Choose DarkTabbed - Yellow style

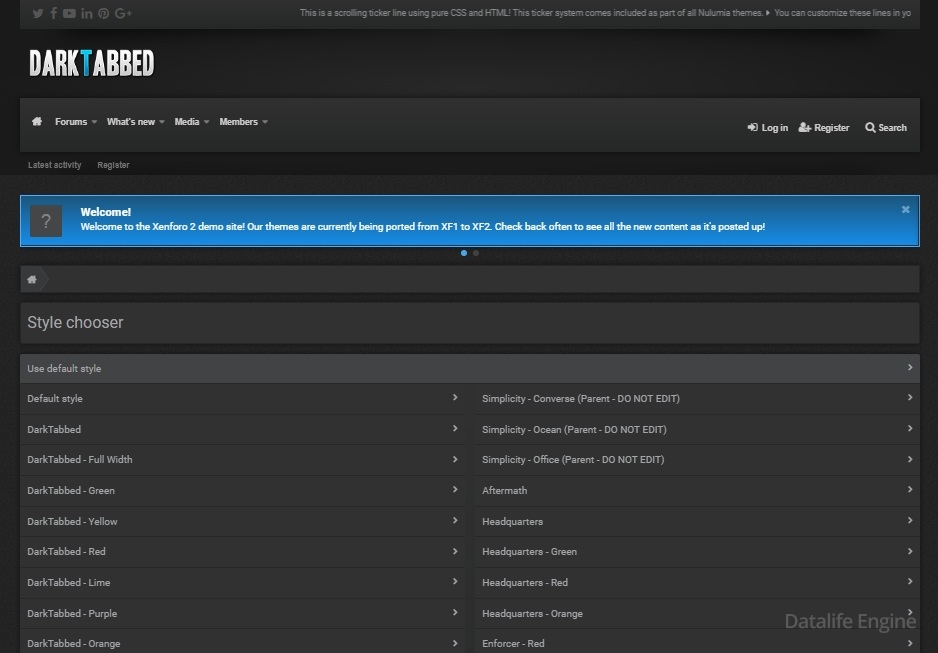(x=243, y=521)
